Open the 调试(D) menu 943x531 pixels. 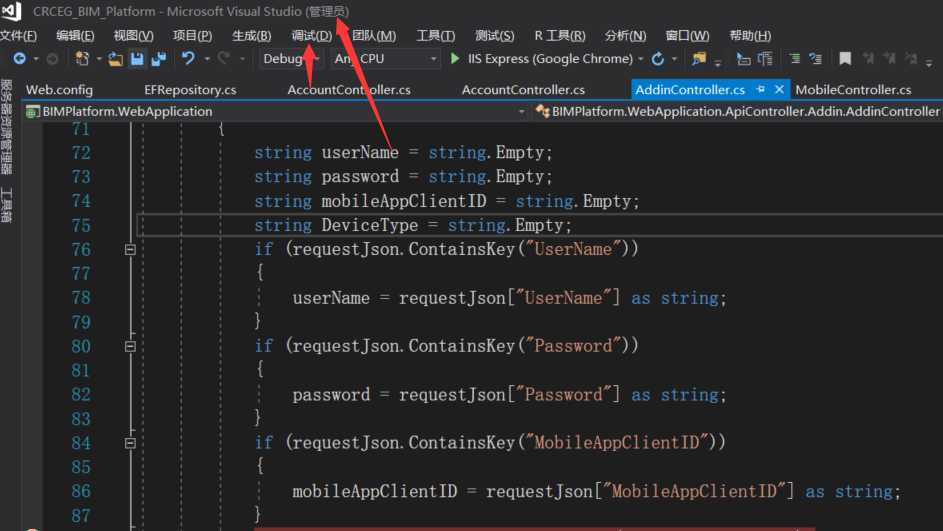pyautogui.click(x=312, y=35)
